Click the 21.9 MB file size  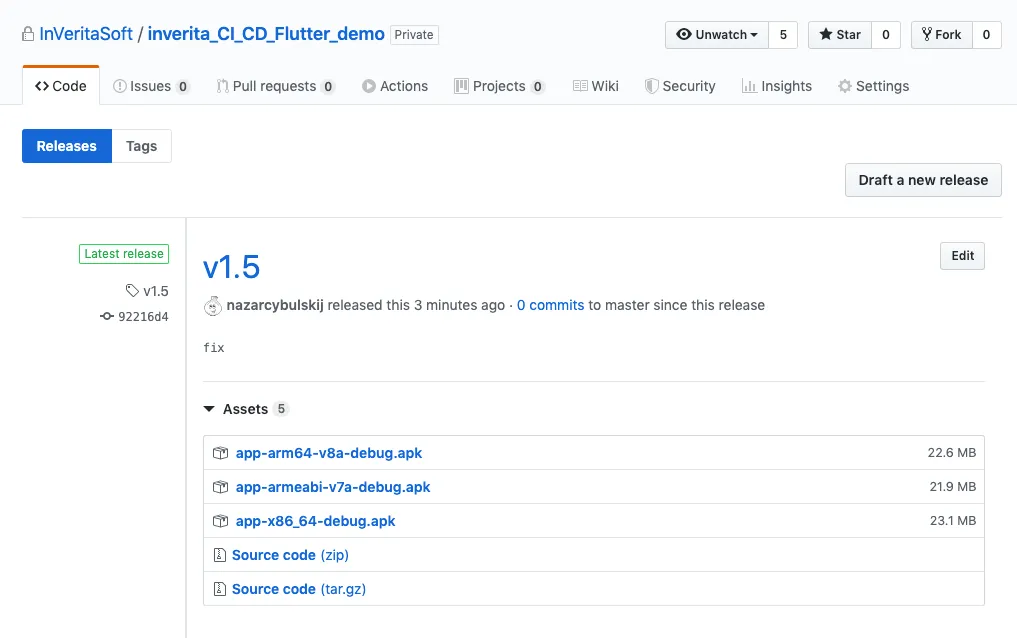(953, 486)
